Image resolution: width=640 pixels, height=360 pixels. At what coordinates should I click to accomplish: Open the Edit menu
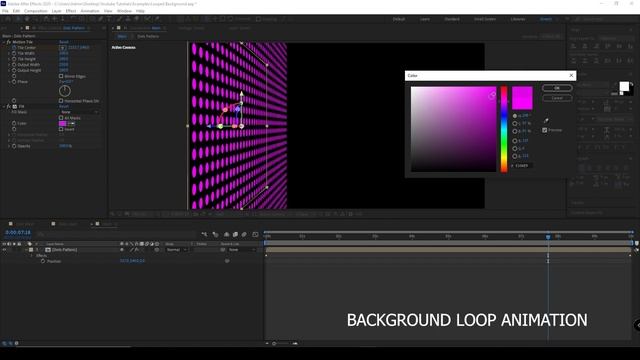point(16,11)
